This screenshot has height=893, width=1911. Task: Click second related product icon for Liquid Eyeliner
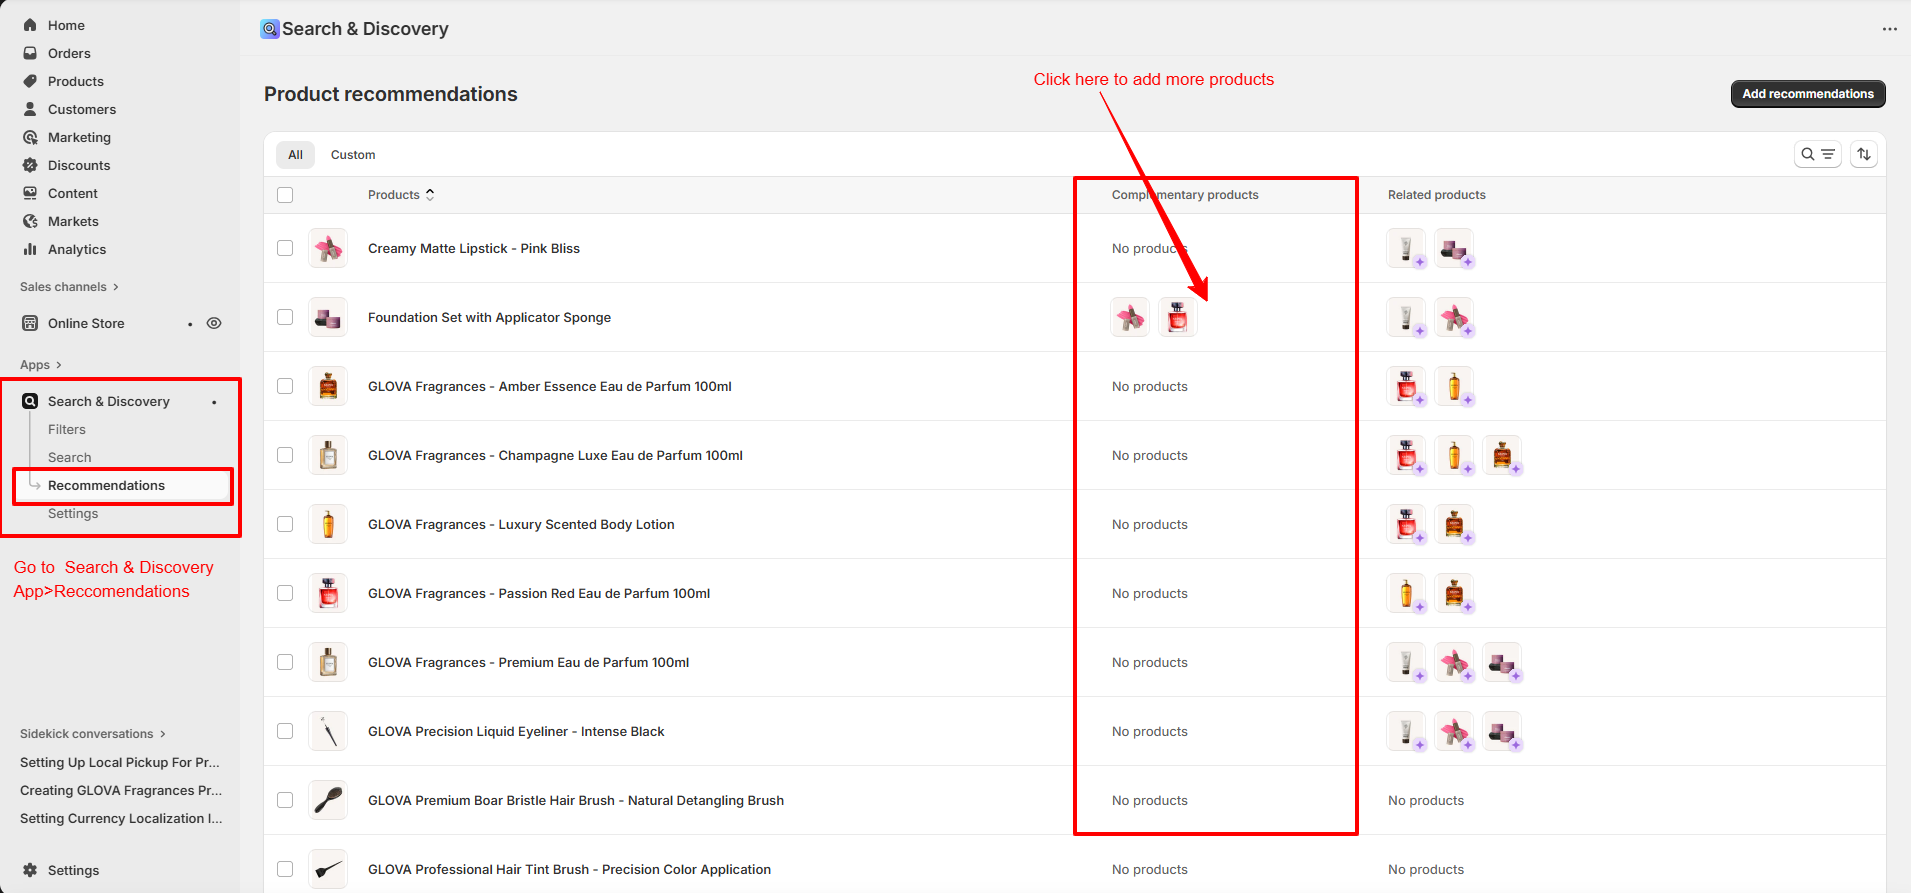[1454, 731]
